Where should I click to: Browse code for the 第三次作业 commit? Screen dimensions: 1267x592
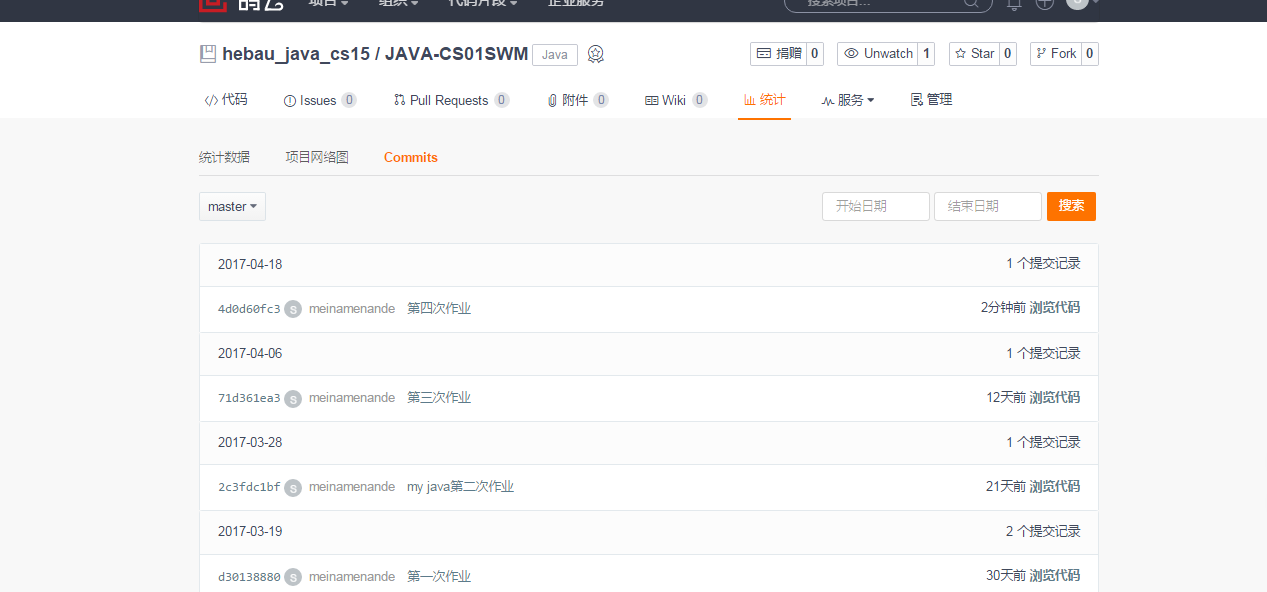[x=1055, y=397]
